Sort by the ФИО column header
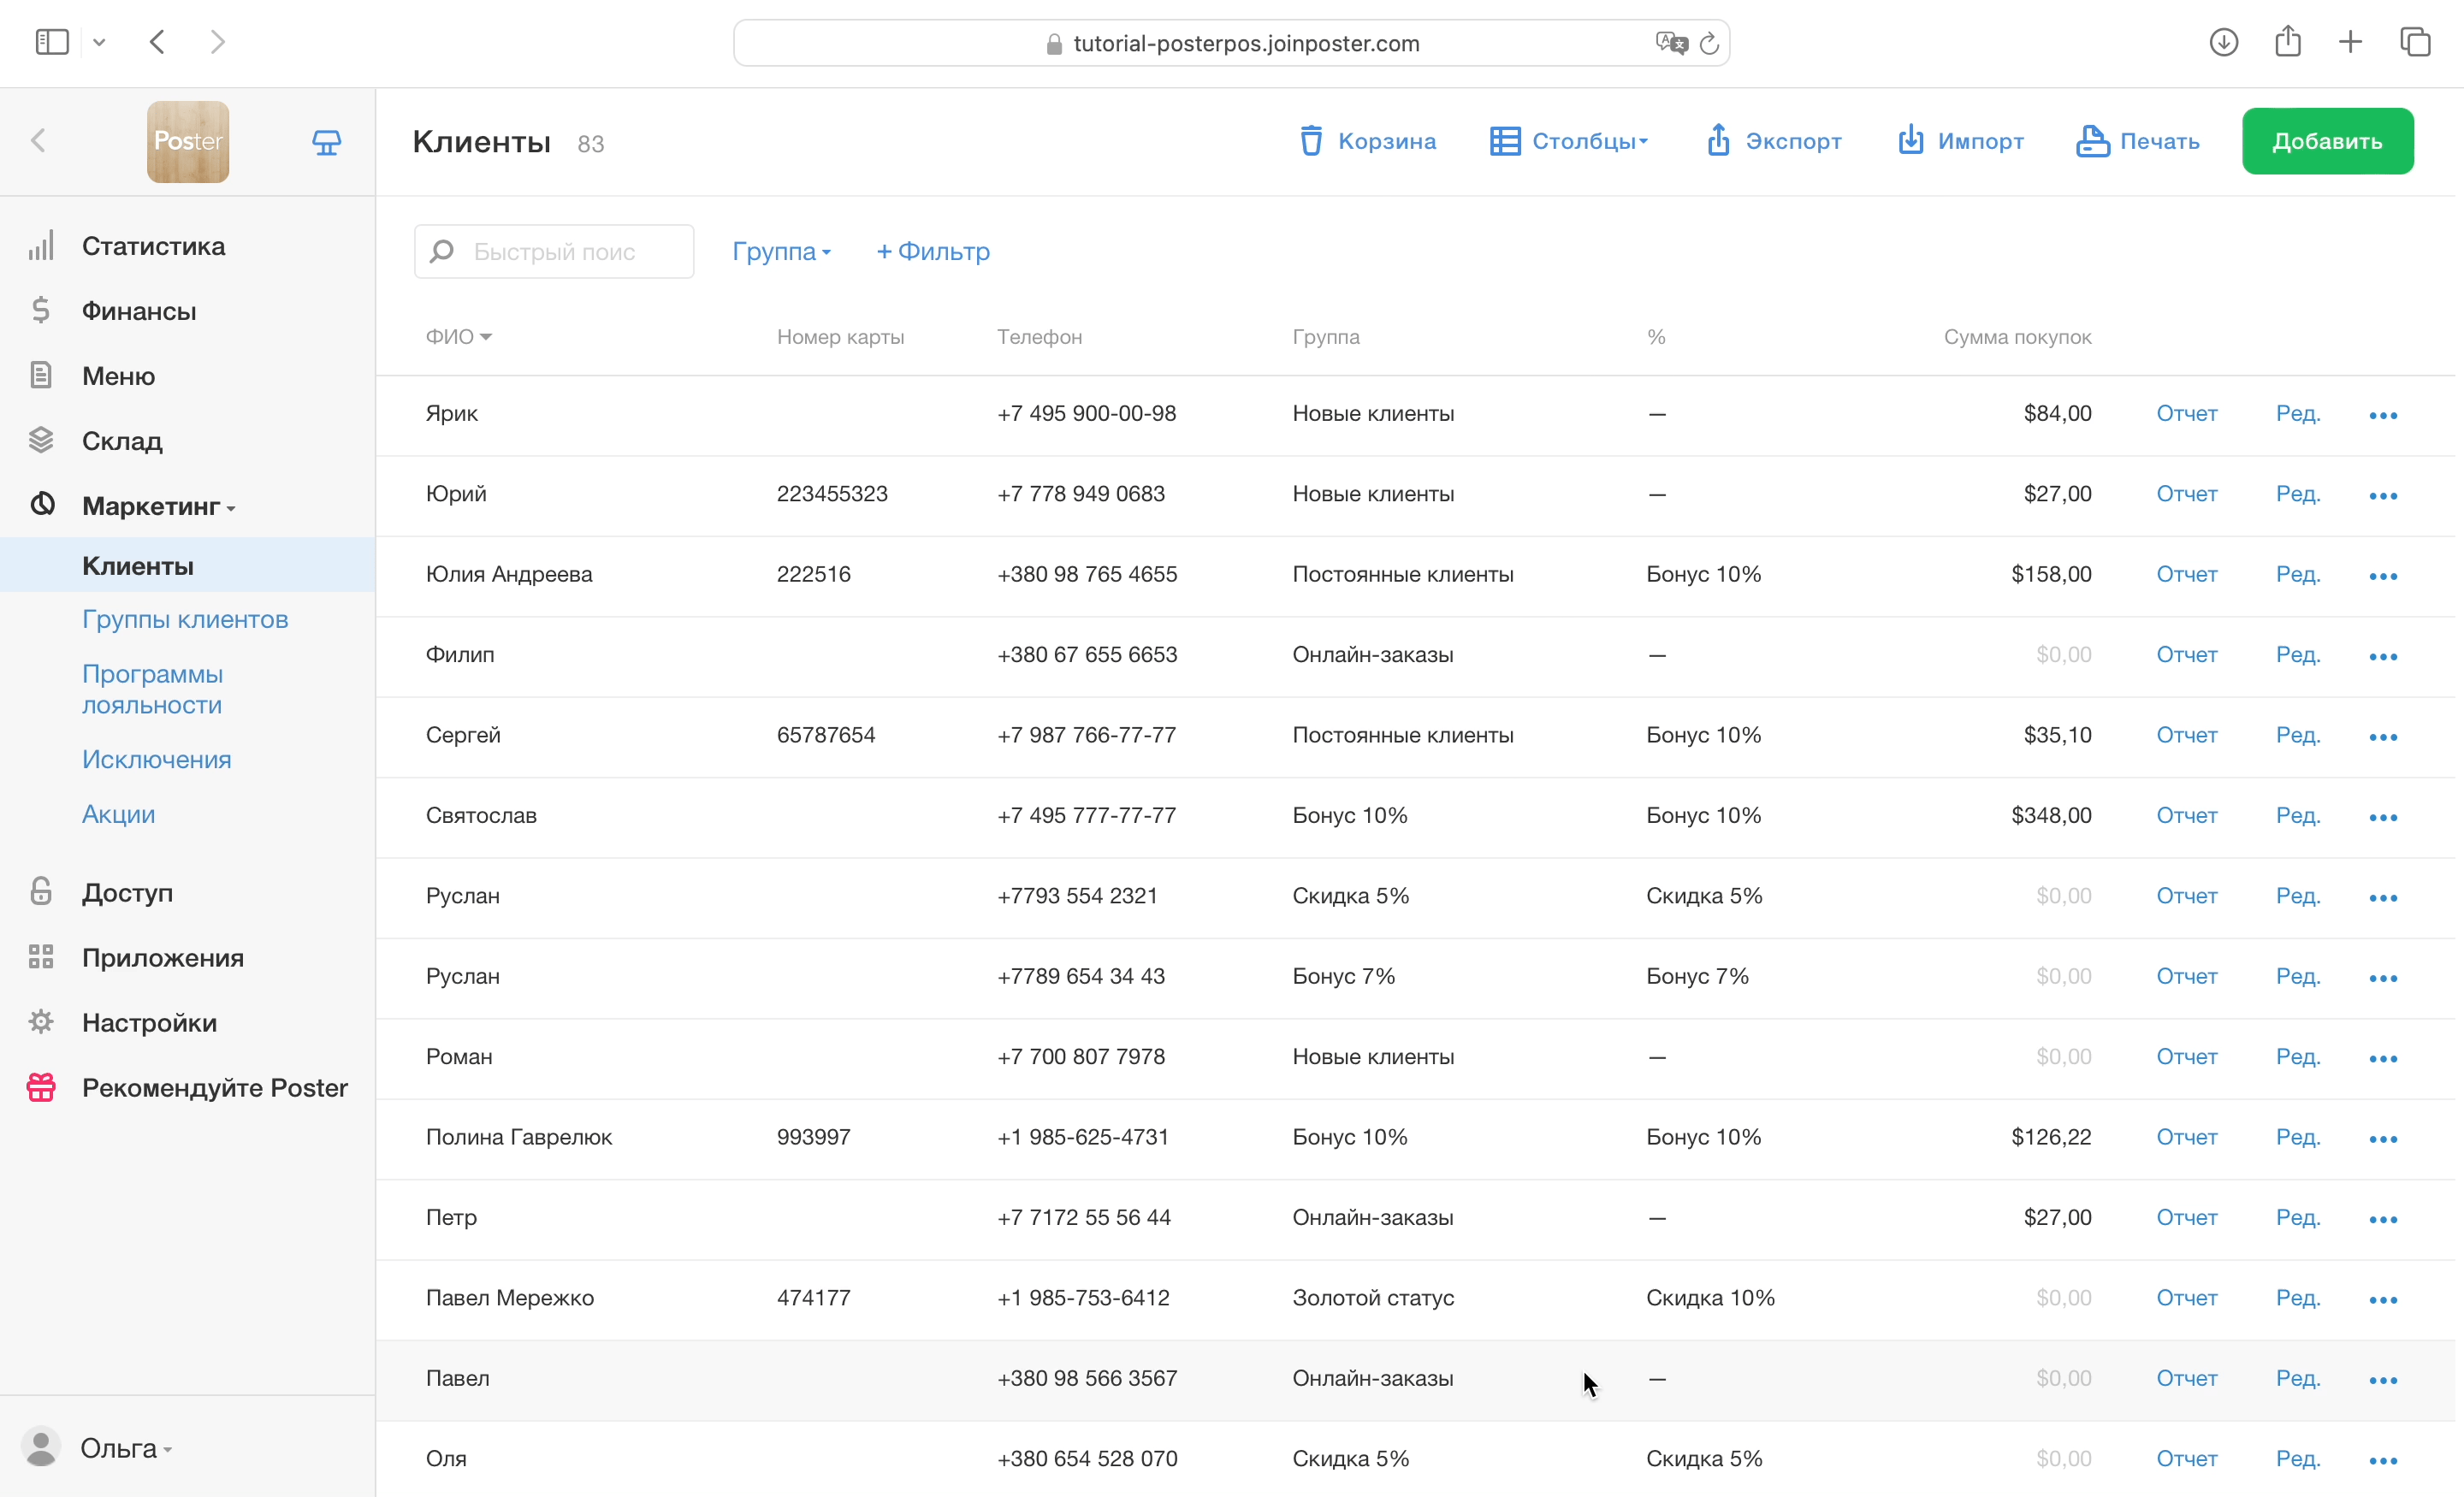2464x1497 pixels. coord(458,337)
